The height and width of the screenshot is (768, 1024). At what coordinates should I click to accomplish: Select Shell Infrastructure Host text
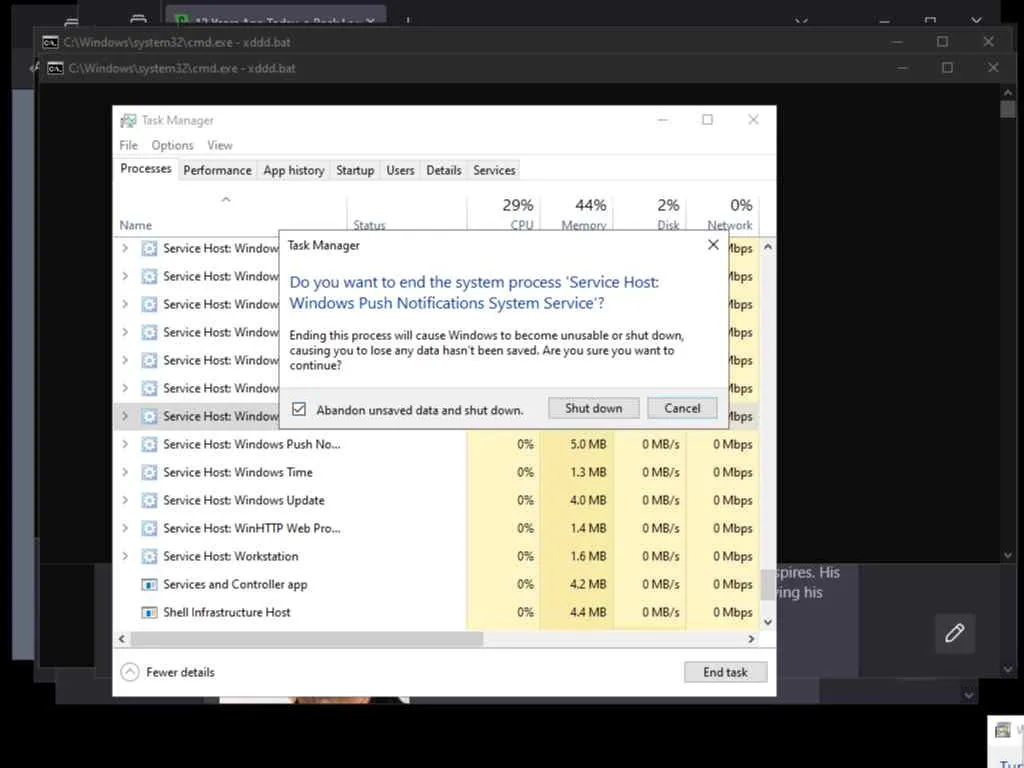pyautogui.click(x=227, y=613)
